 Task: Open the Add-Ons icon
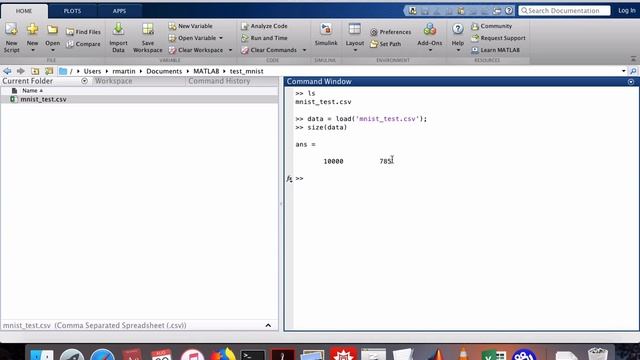(429, 29)
